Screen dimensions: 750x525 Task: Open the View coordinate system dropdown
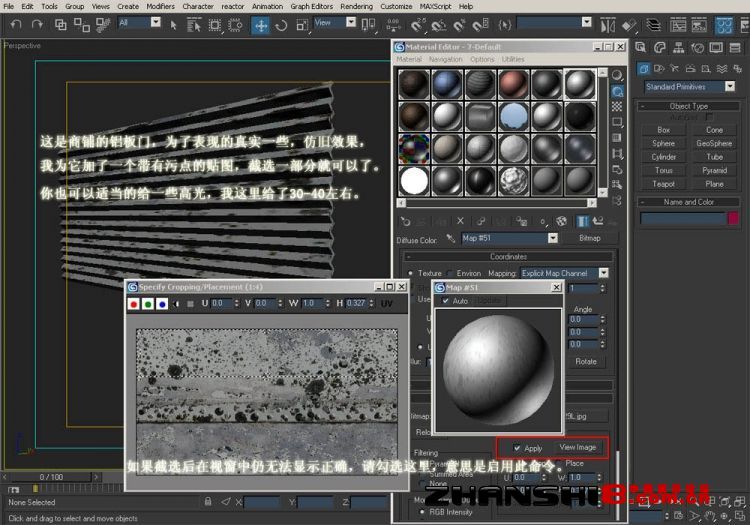click(x=351, y=22)
